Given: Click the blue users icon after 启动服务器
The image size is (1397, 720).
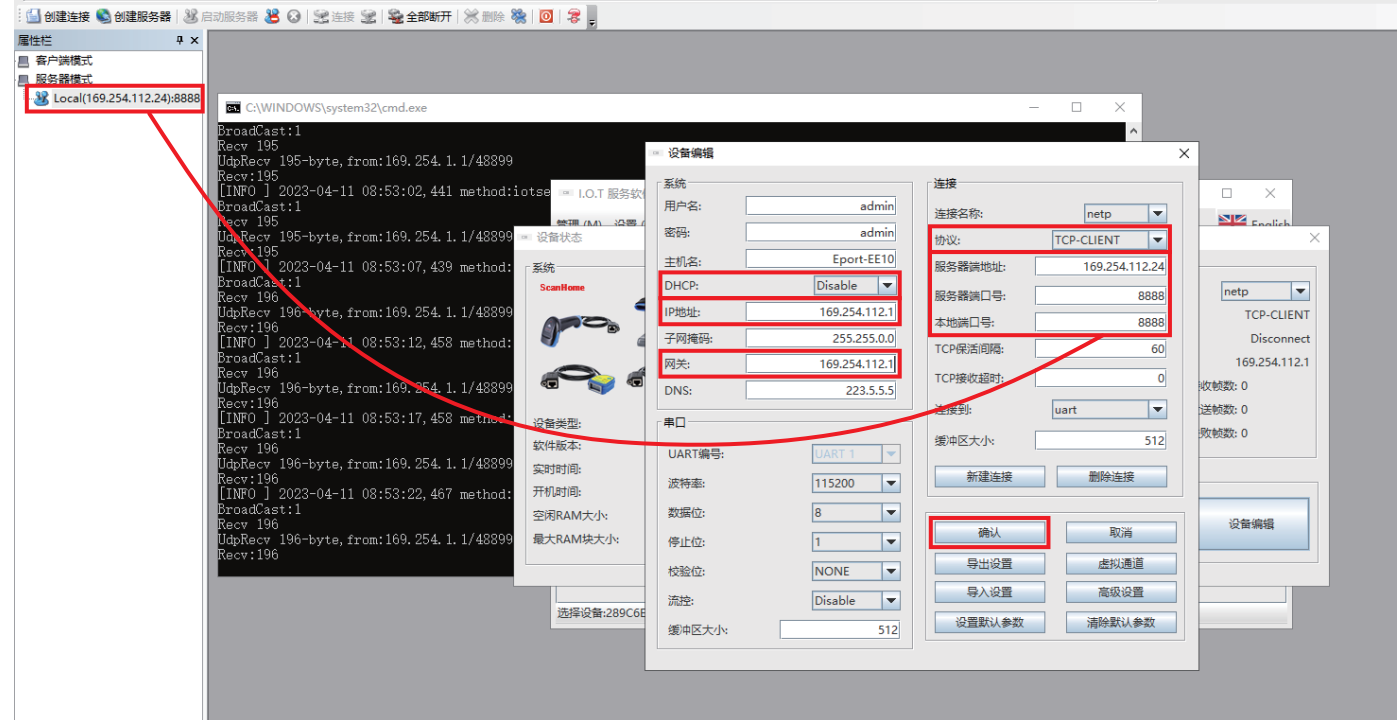Looking at the screenshot, I should (x=272, y=16).
